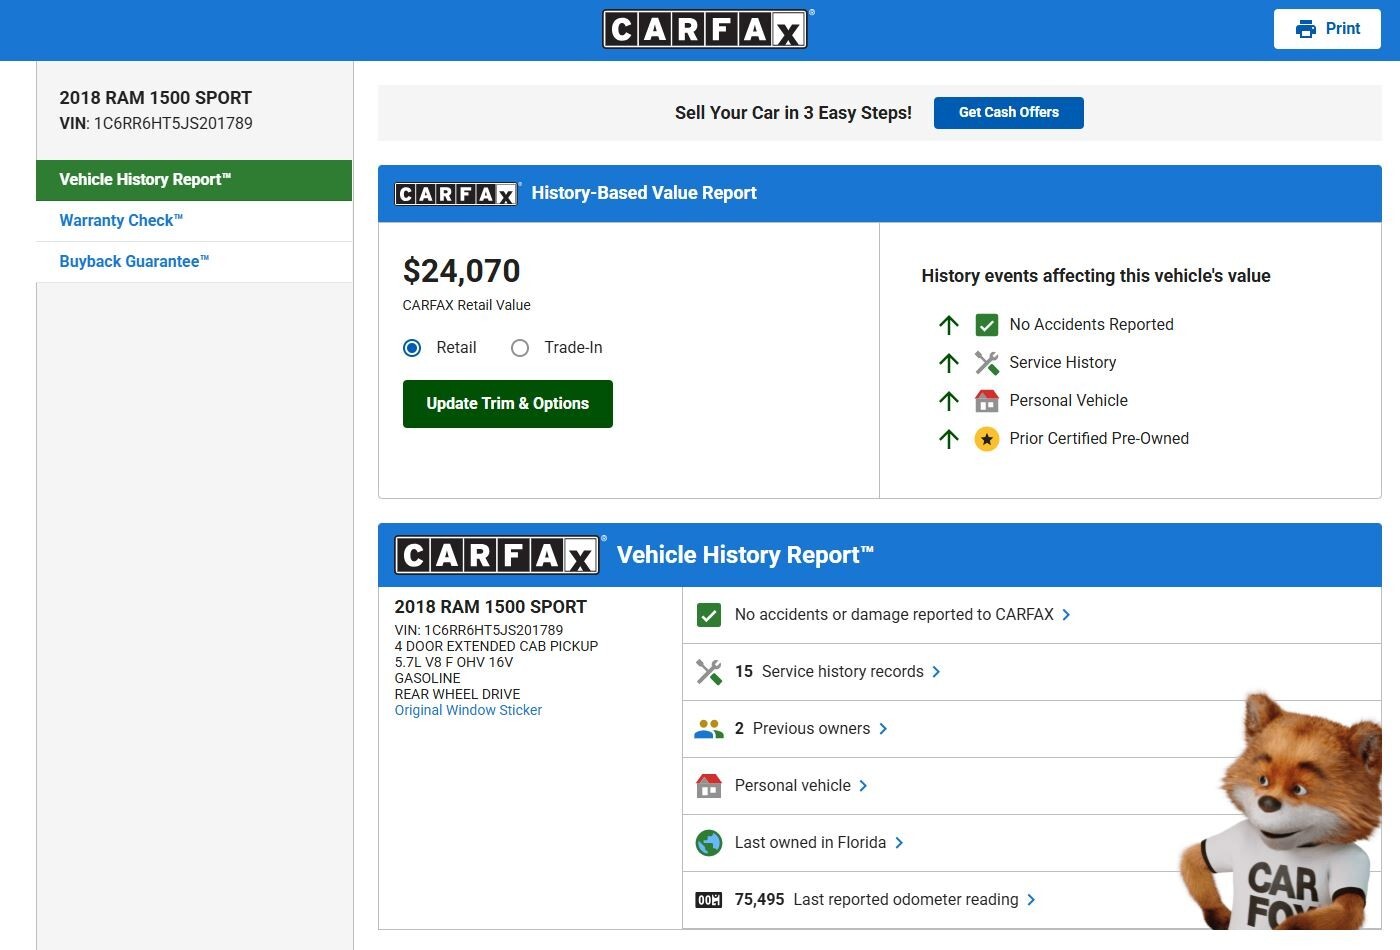
Task: Click the up arrow beside Service History
Action: [949, 363]
